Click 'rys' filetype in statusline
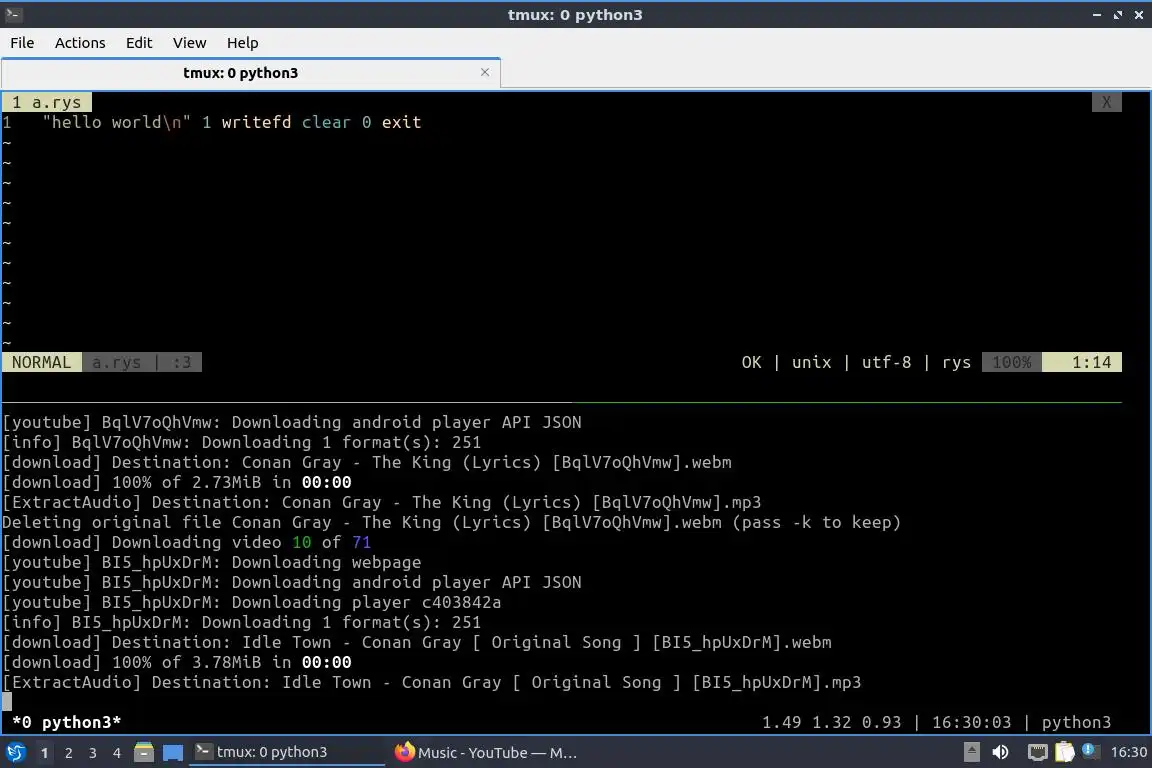 tap(957, 362)
